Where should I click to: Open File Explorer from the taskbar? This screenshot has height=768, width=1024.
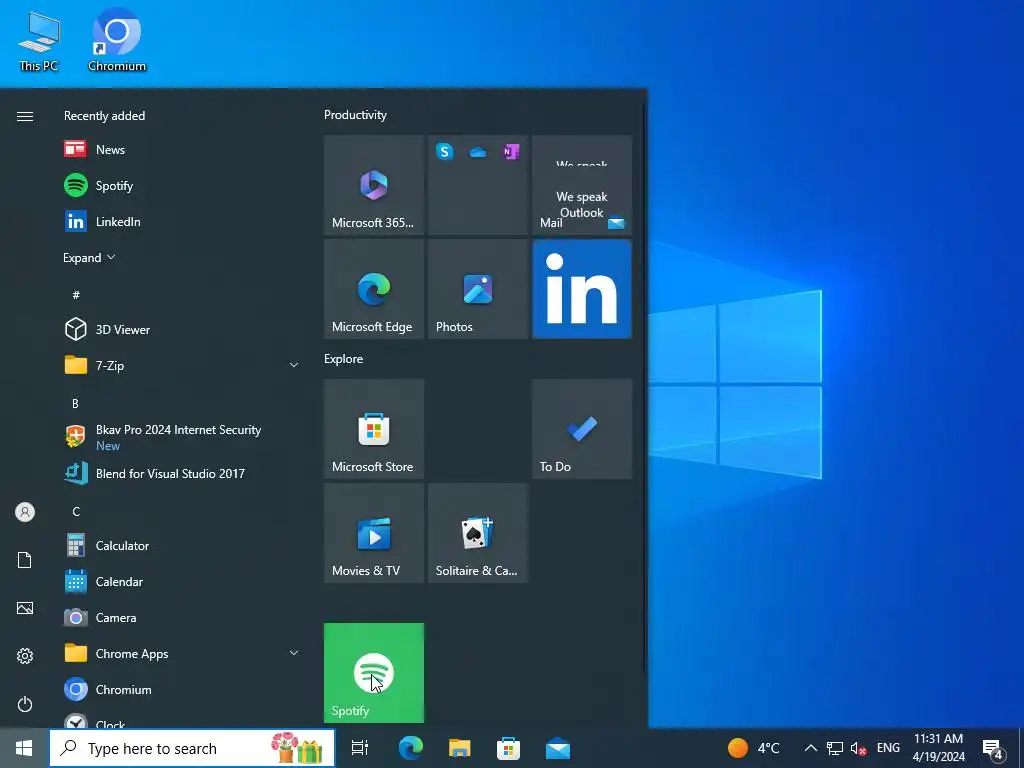click(x=459, y=748)
